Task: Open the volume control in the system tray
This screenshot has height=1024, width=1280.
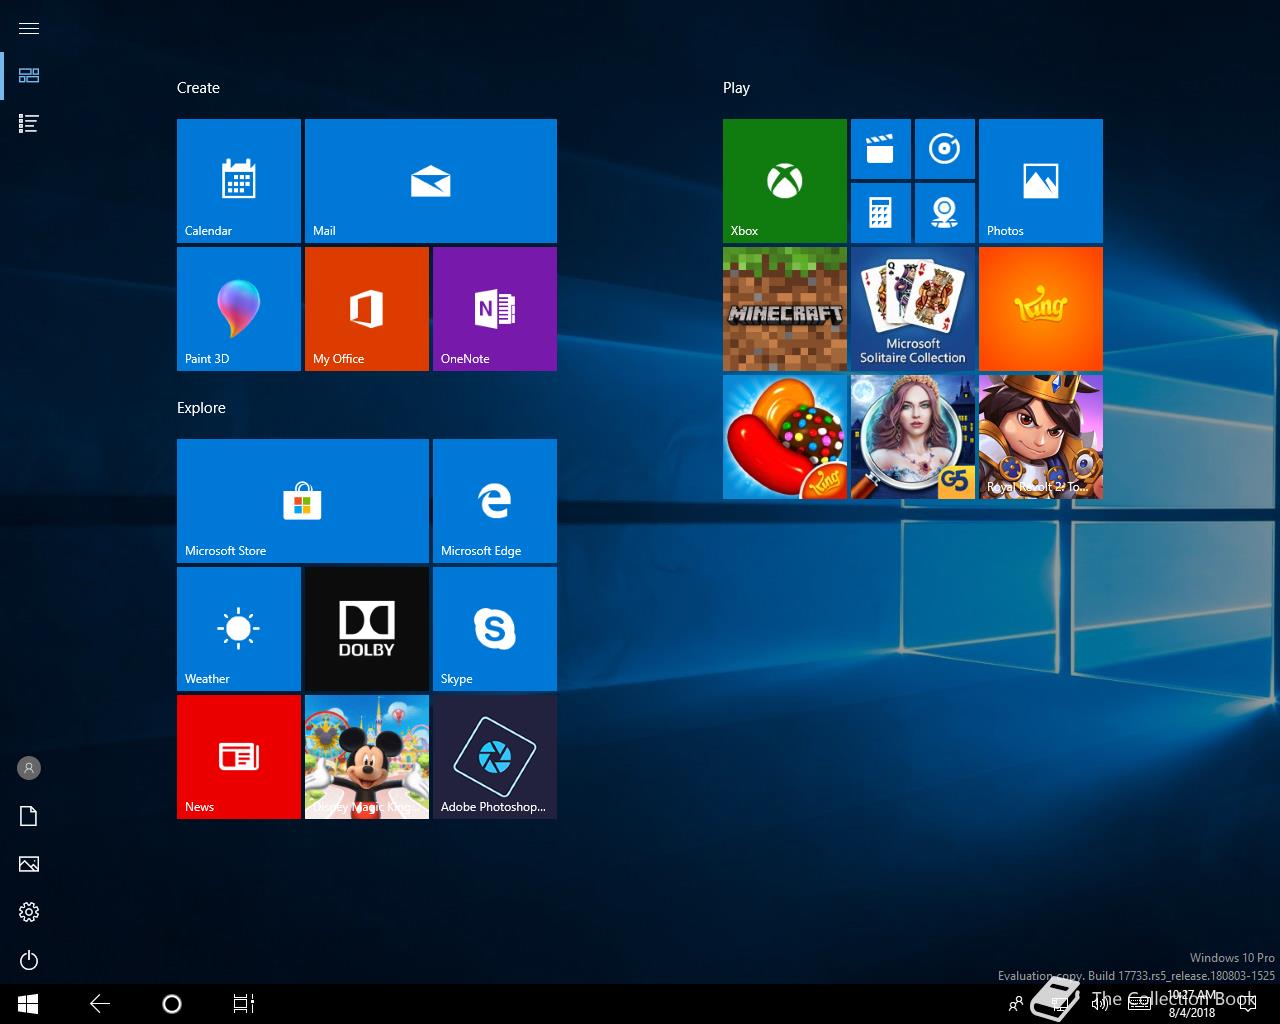Action: pos(1099,1004)
